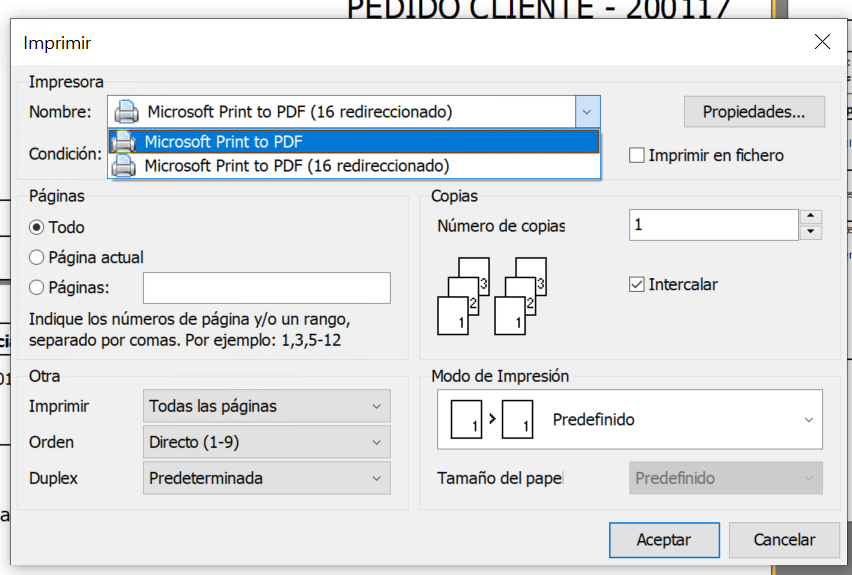Viewport: 852px width, 575px height.
Task: Choose the Páginas range radio button
Action: 36,288
